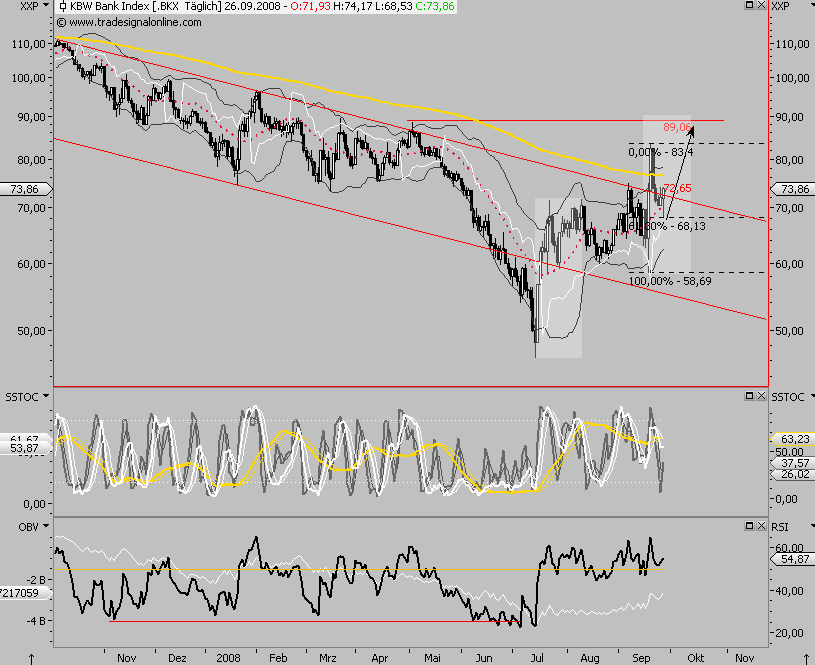Click the Okt month label on time axis
Viewport: 815px width, 665px height.
pos(695,658)
